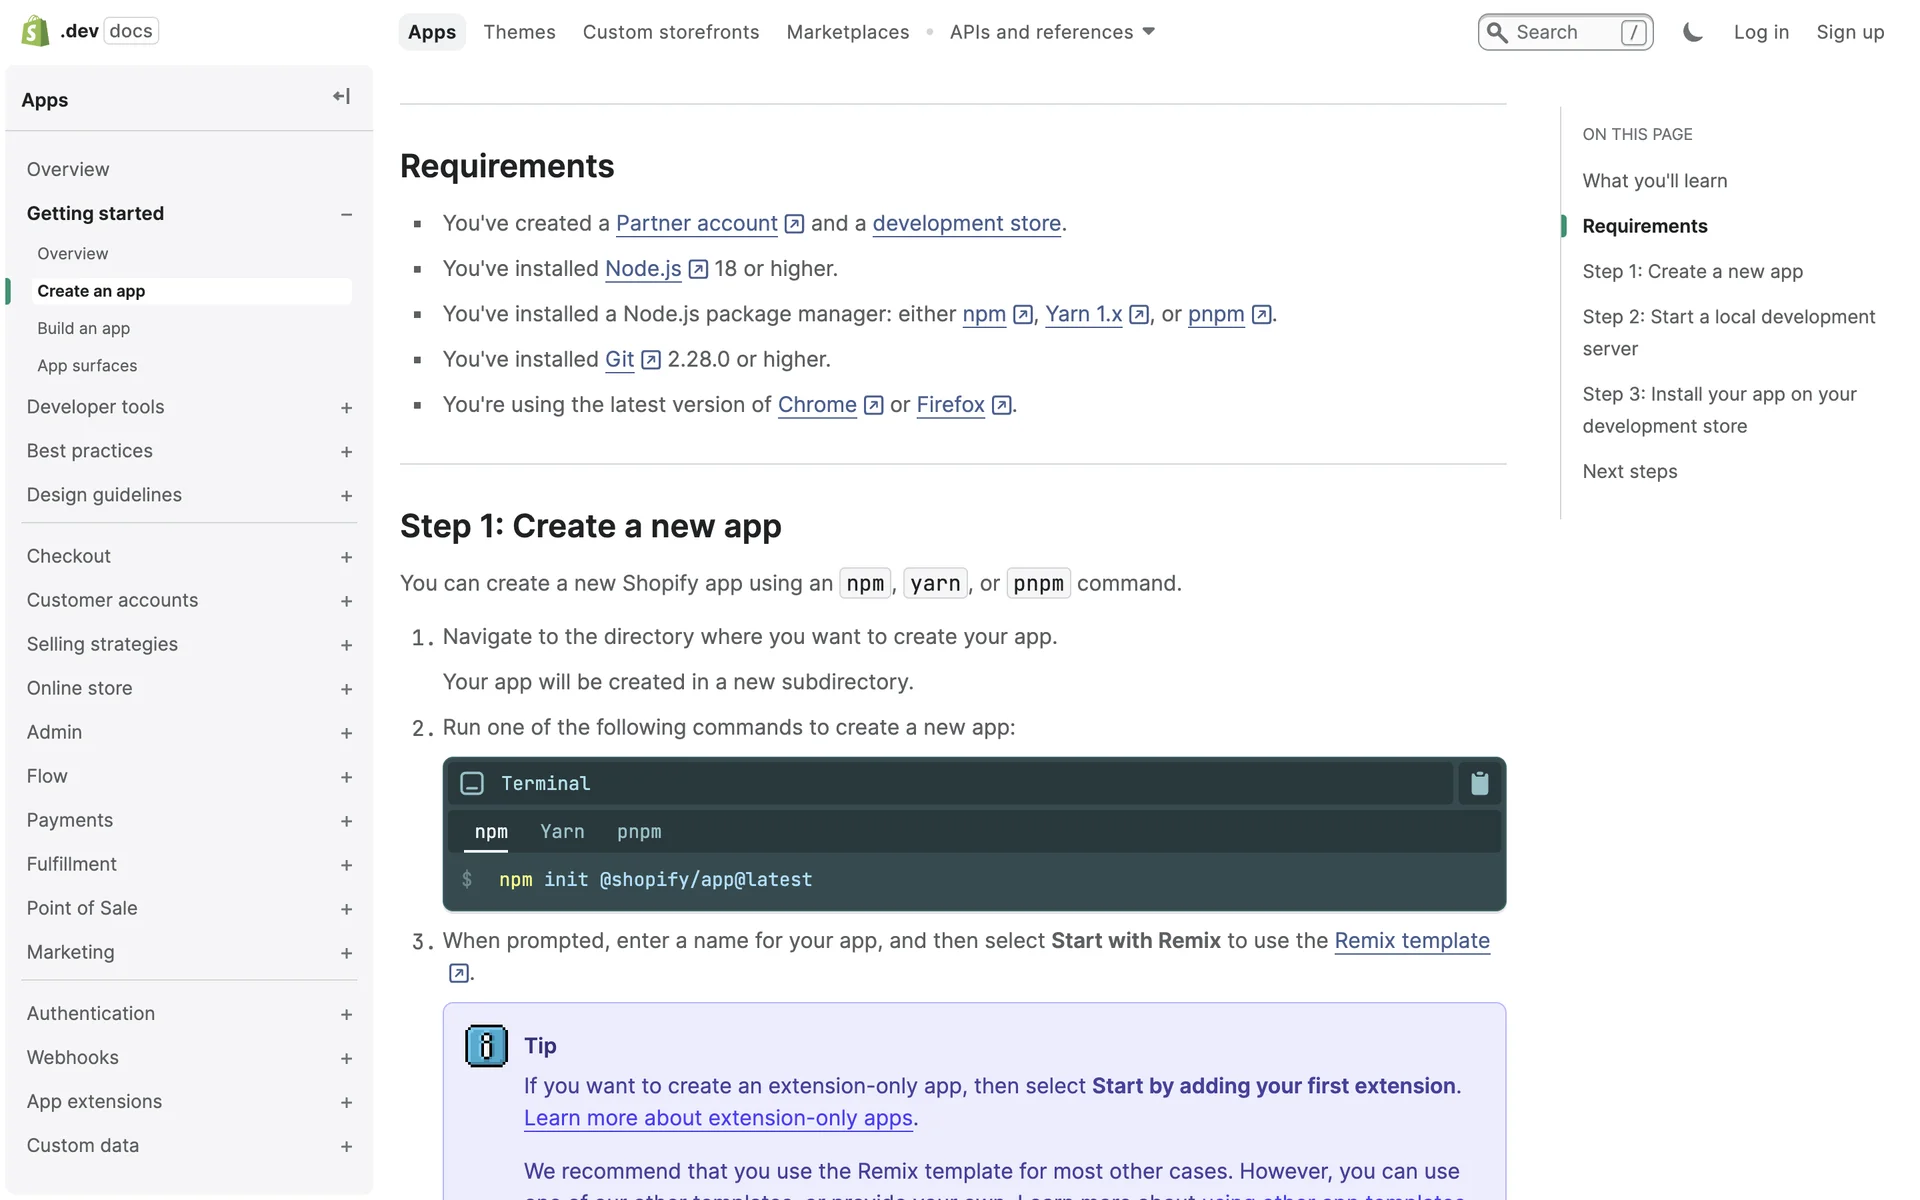The height and width of the screenshot is (1200, 1920).
Task: Collapse the Apps sidebar panel
Action: [341, 97]
